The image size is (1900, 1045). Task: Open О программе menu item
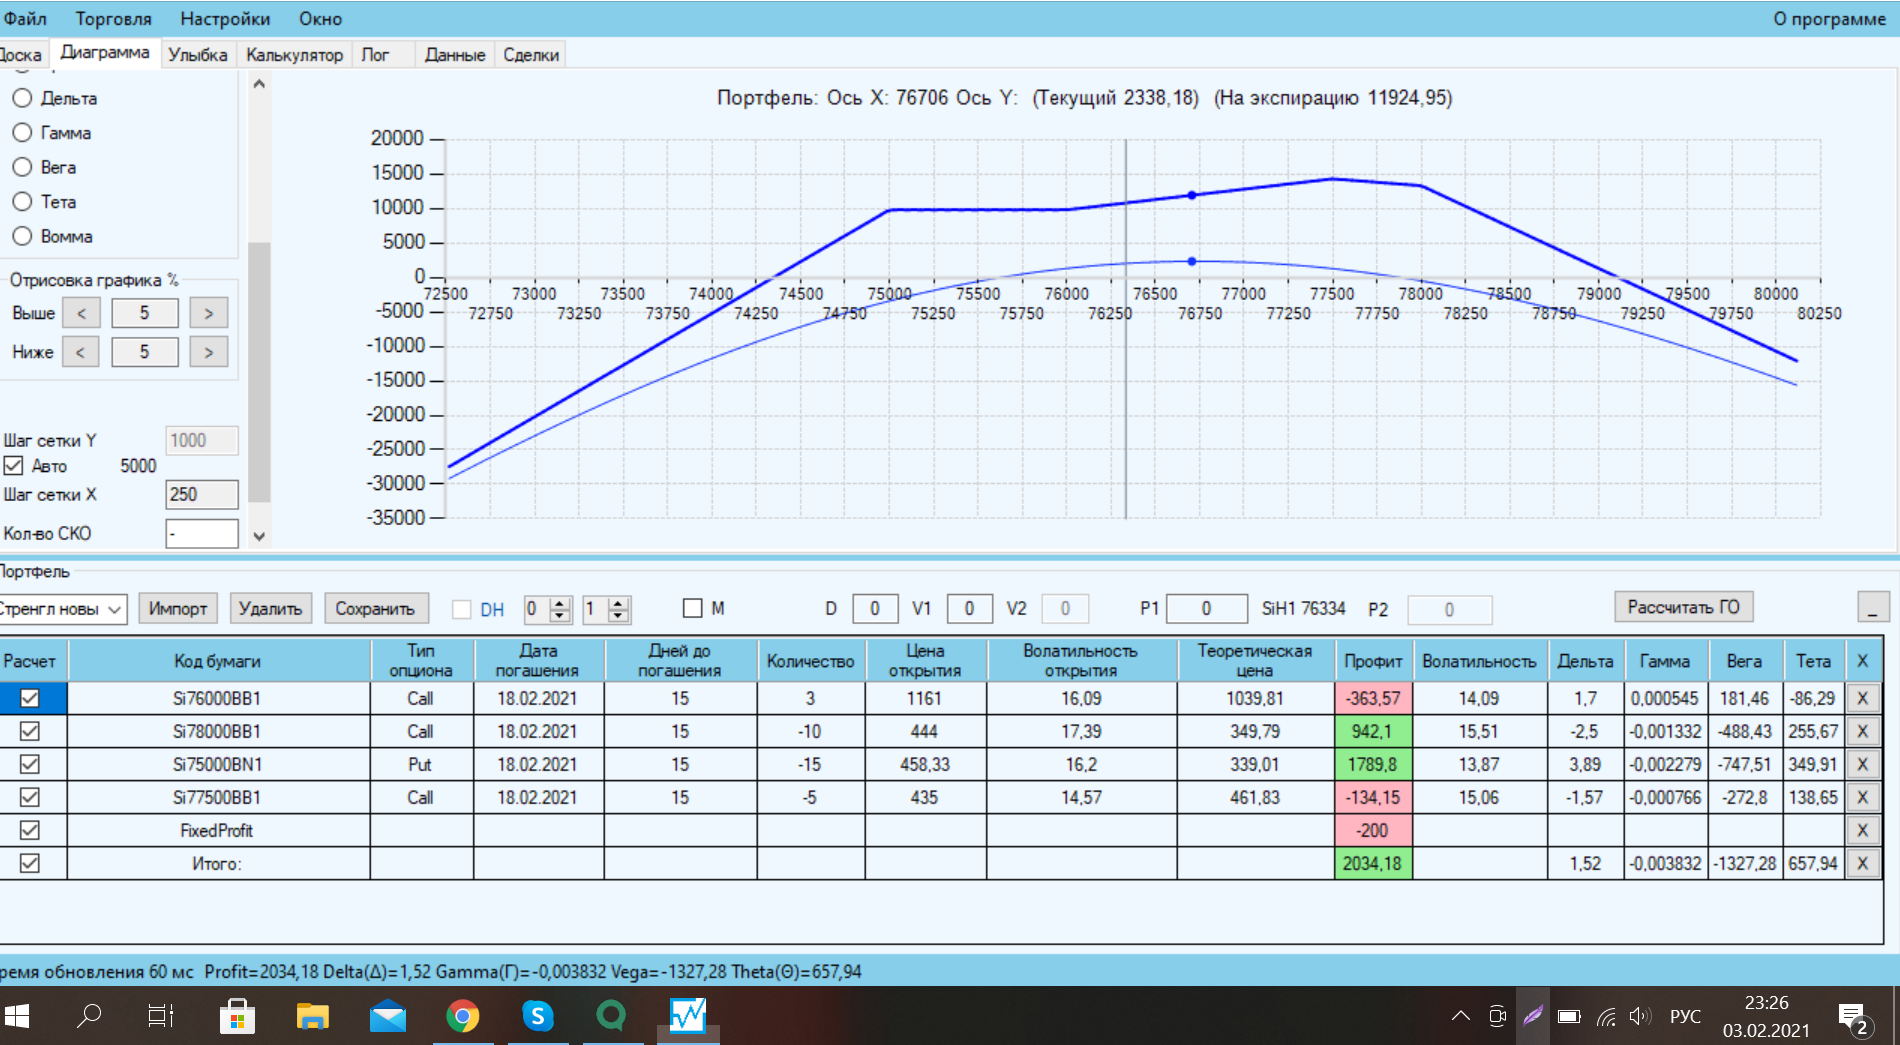(x=1829, y=19)
